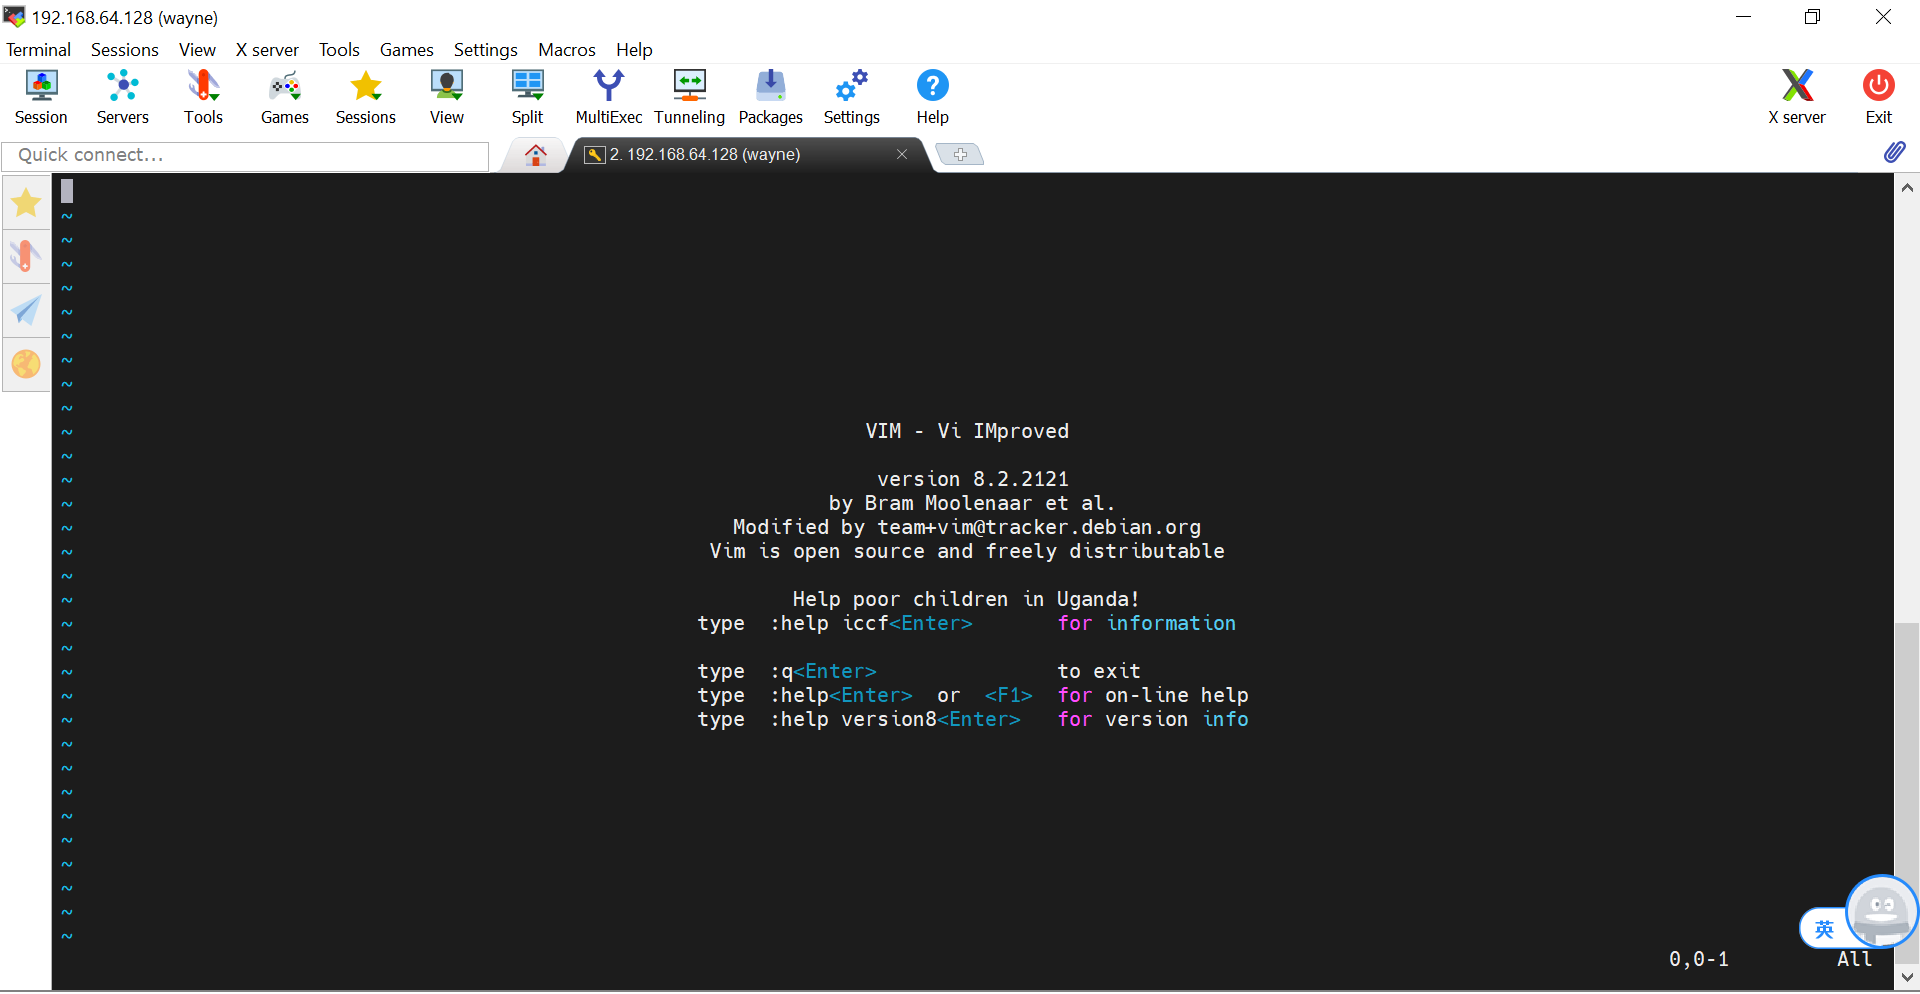The width and height of the screenshot is (1920, 994).
Task: Activate the MultiExec toolbar icon
Action: point(608,97)
